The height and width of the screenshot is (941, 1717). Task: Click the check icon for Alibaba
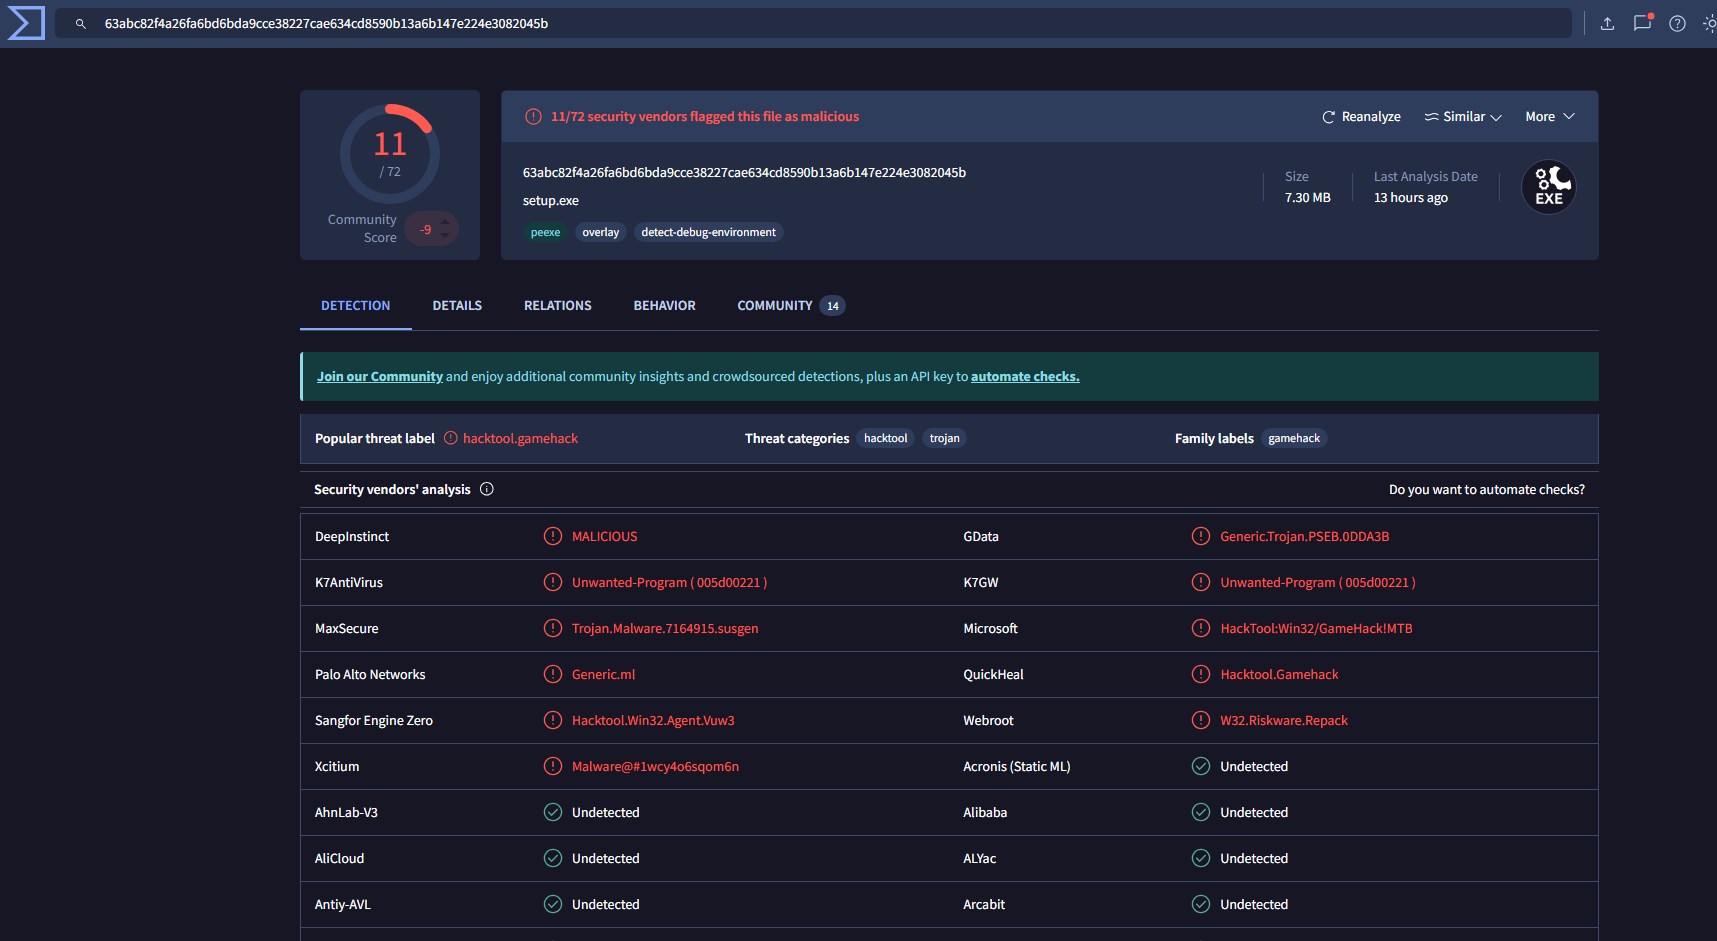pos(1201,812)
